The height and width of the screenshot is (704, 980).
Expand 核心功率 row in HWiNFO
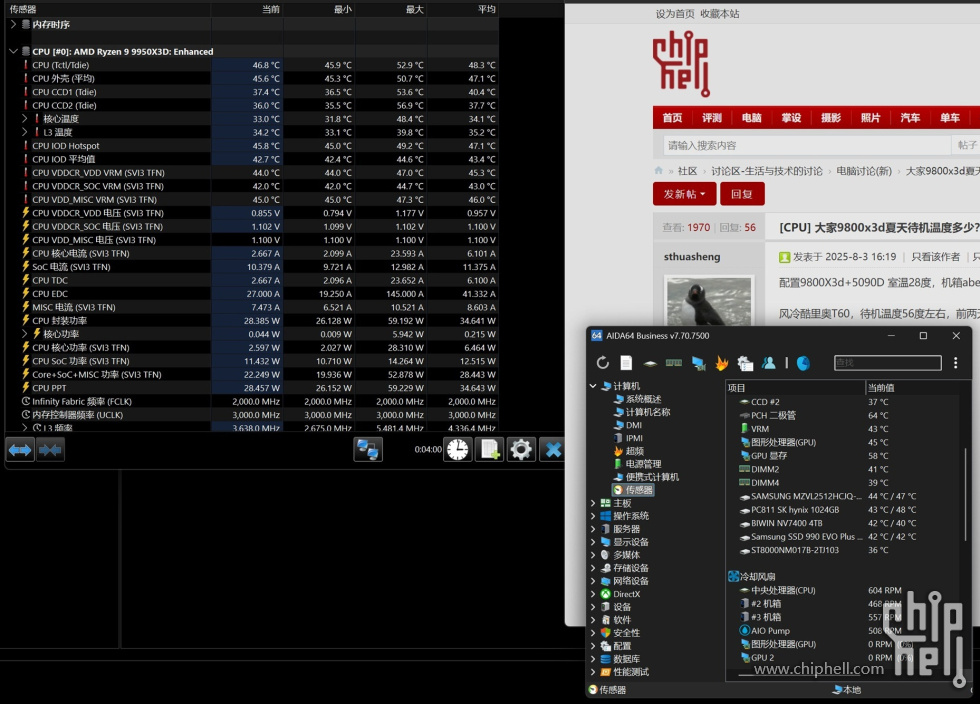tap(24, 333)
